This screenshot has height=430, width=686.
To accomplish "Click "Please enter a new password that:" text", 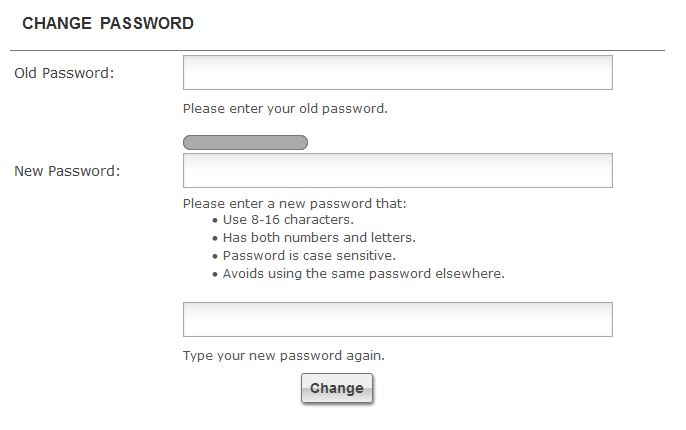I will pos(295,204).
